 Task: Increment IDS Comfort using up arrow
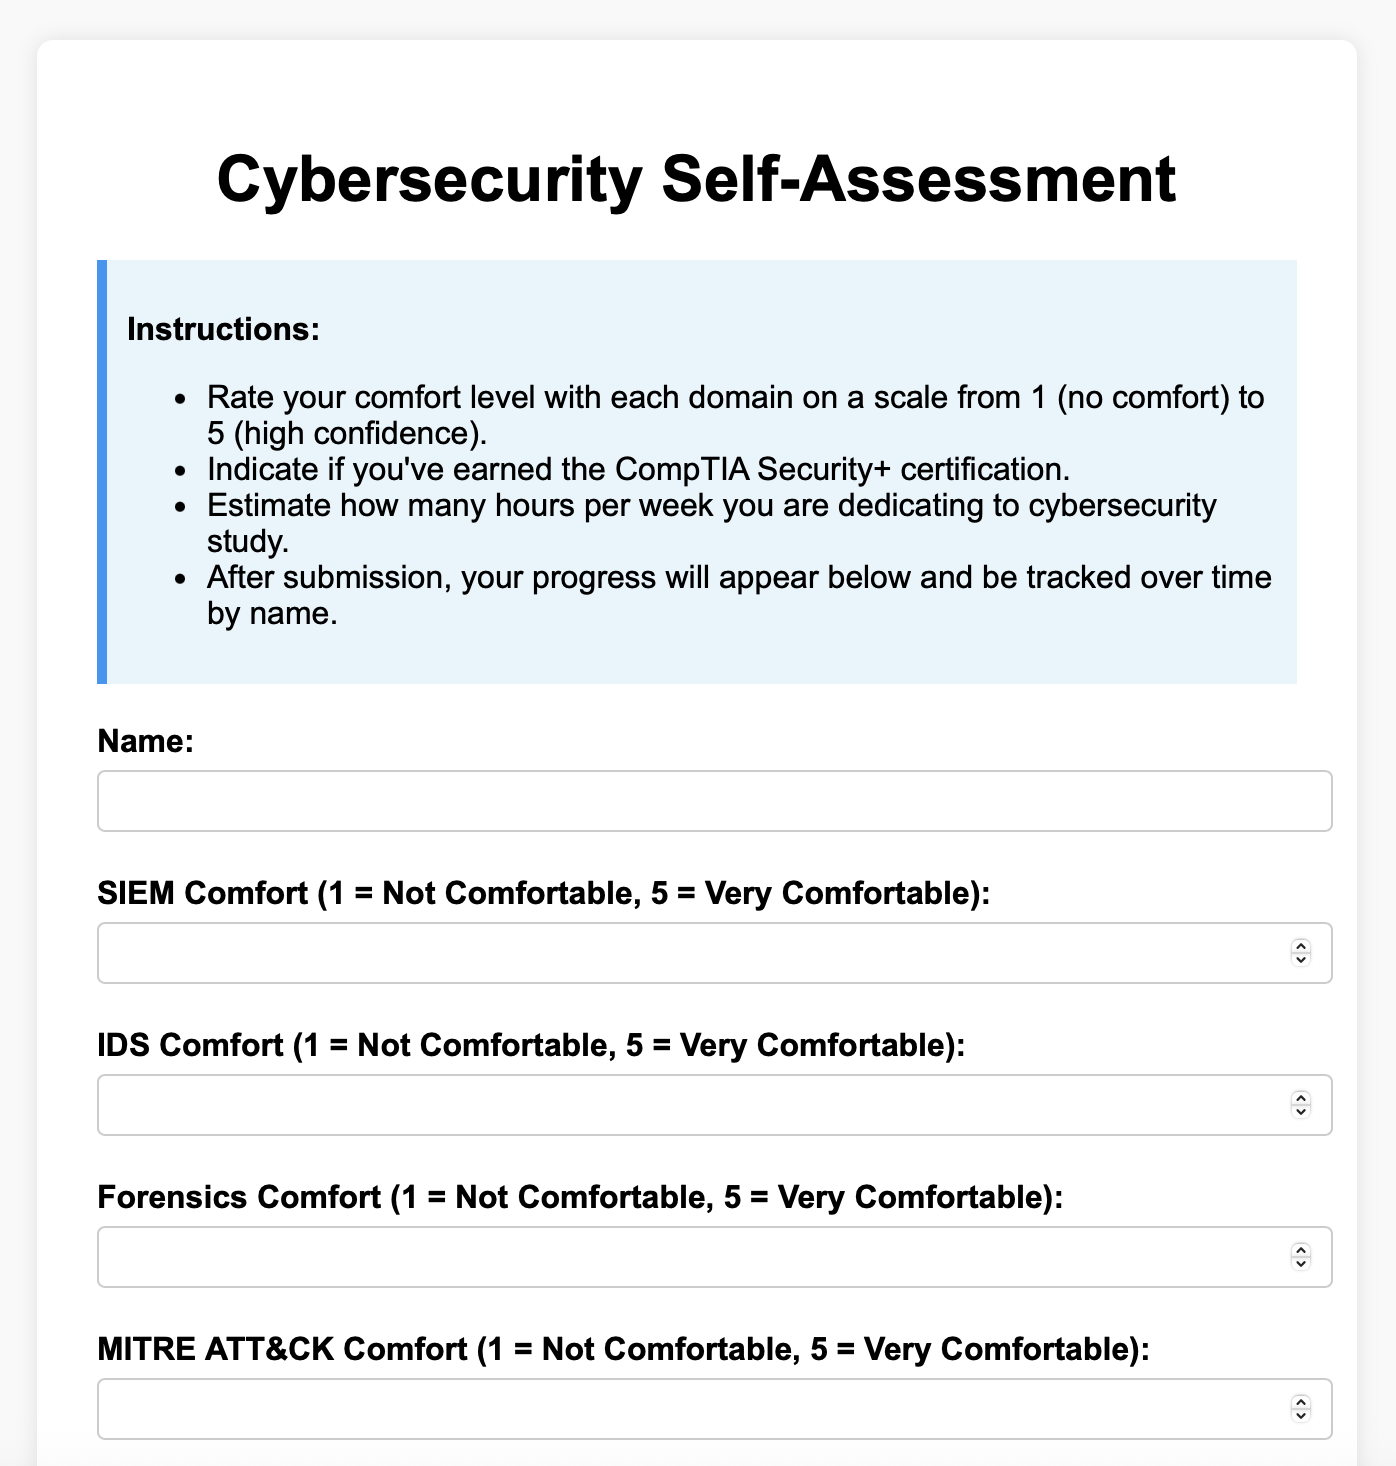pyautogui.click(x=1300, y=1098)
